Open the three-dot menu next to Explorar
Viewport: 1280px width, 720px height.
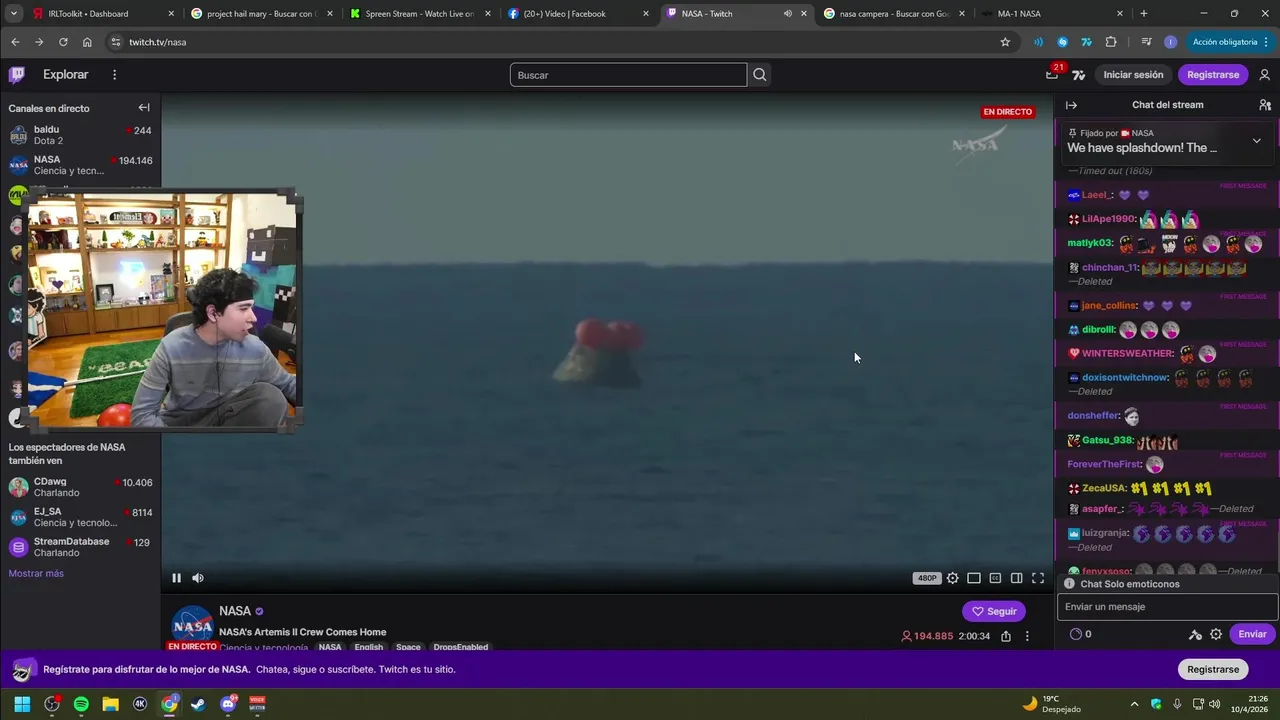coord(114,75)
